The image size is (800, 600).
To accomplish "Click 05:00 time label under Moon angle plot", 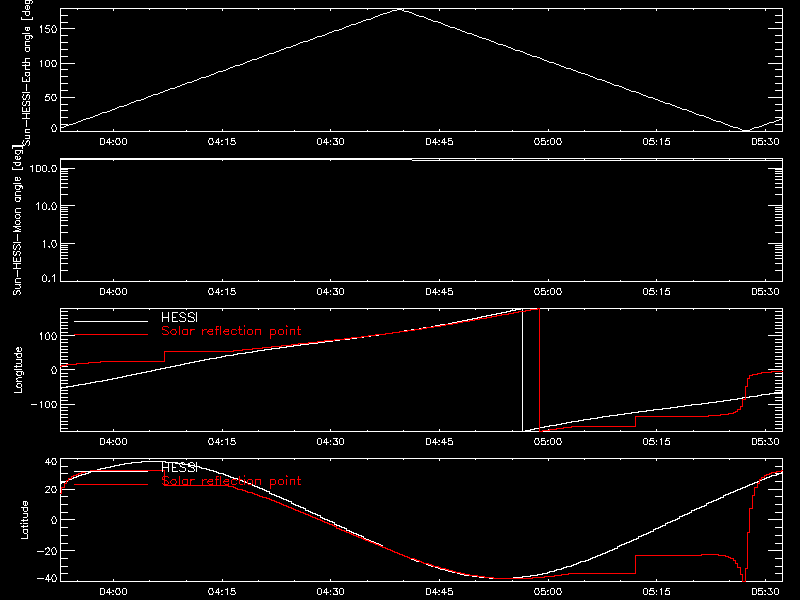I will click(548, 292).
